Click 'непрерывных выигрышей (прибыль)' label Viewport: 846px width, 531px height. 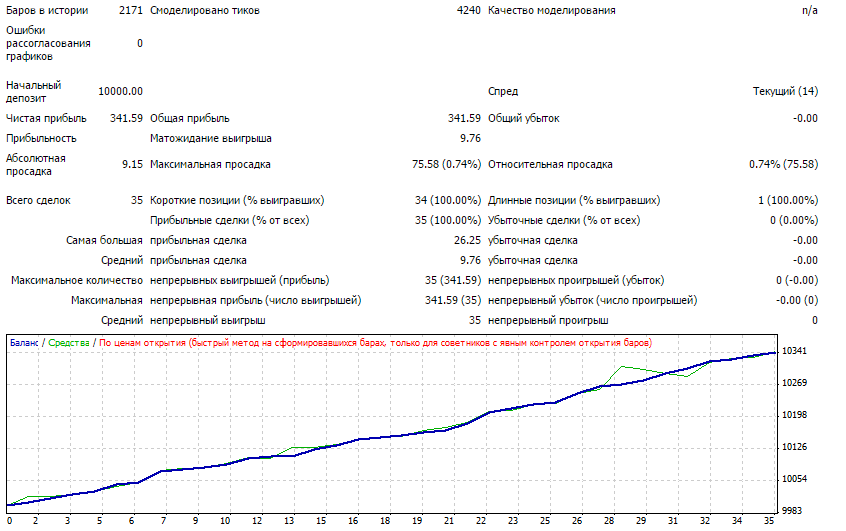(x=239, y=280)
